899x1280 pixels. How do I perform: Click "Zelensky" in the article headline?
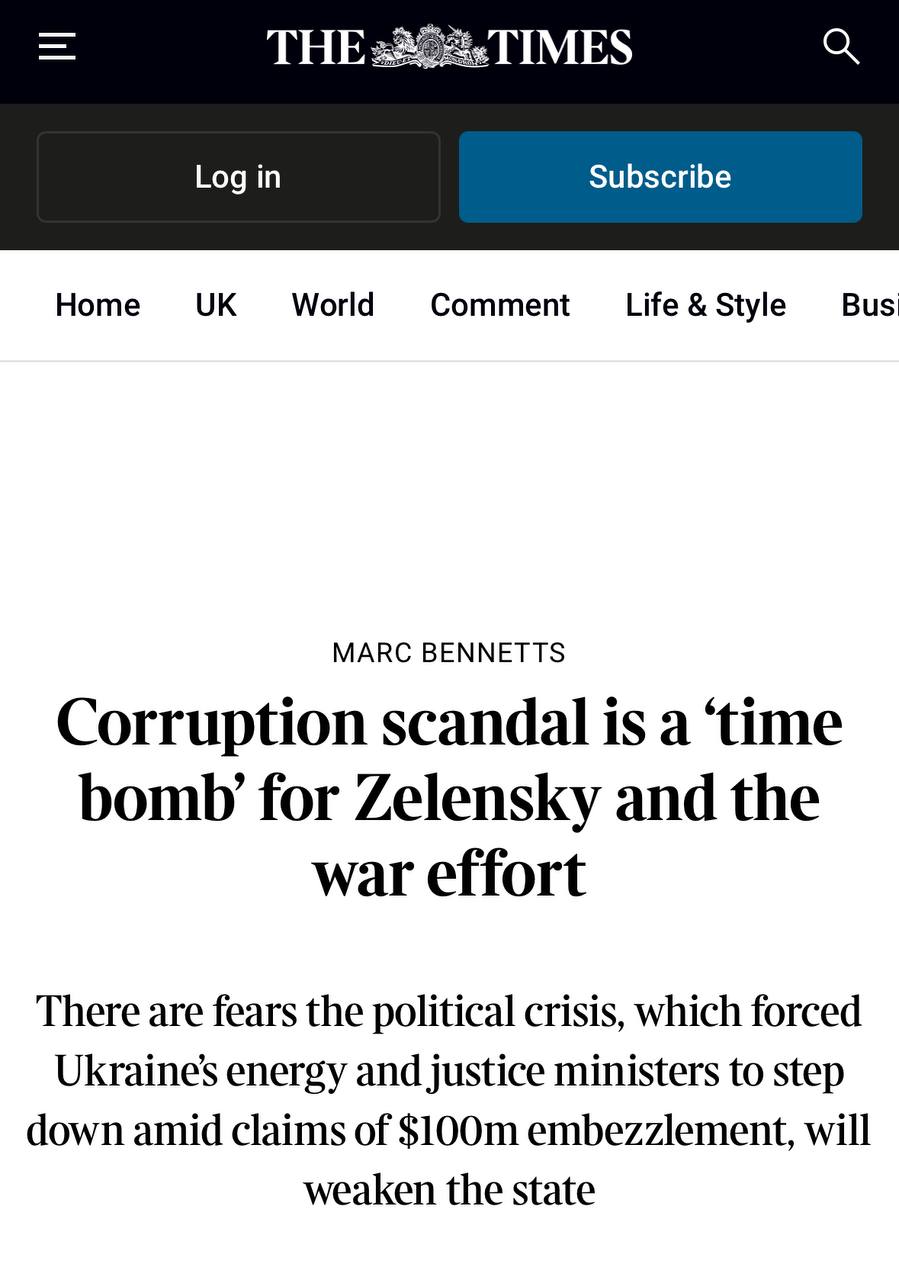tap(477, 798)
